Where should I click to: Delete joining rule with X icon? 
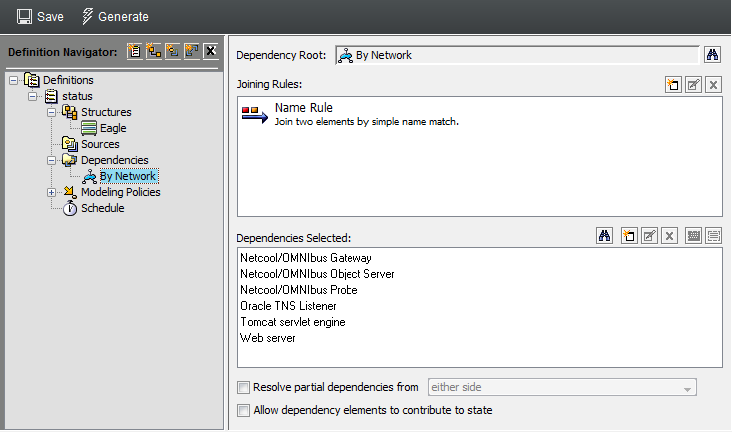pyautogui.click(x=713, y=85)
